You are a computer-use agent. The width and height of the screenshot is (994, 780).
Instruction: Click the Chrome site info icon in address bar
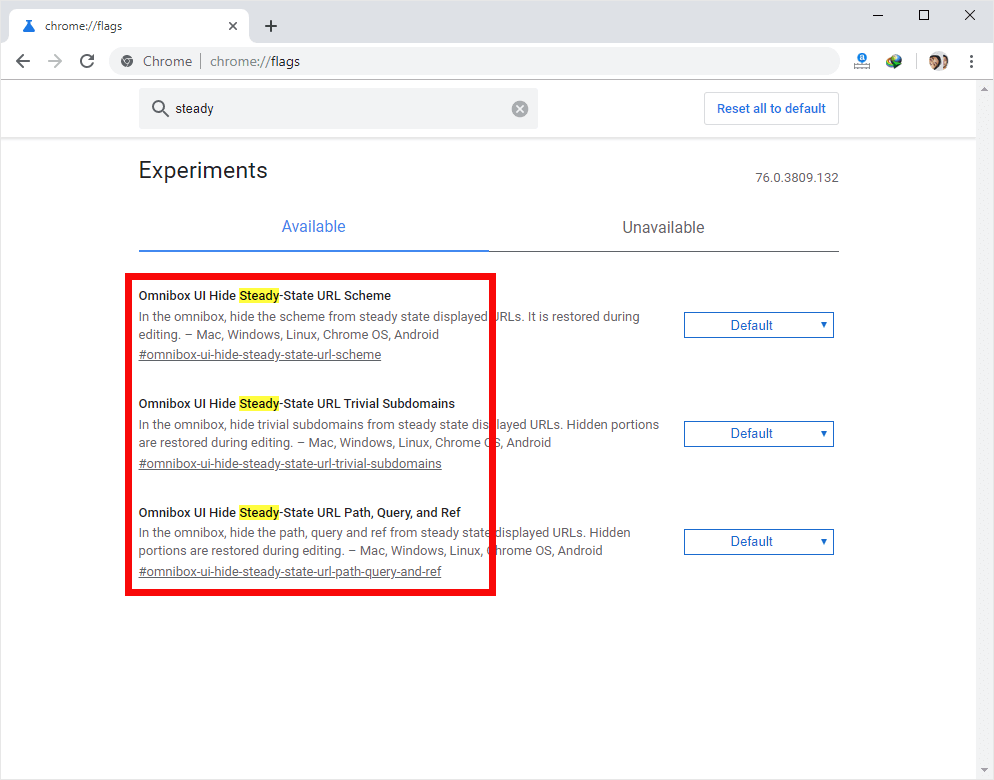pos(127,62)
